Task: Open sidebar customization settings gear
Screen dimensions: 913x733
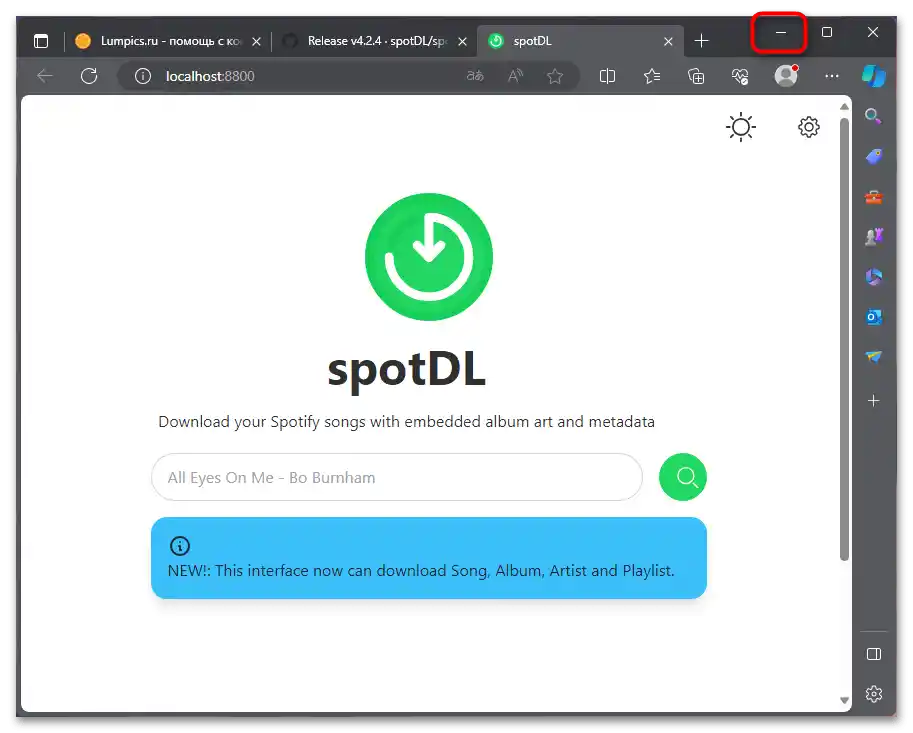Action: 873,693
